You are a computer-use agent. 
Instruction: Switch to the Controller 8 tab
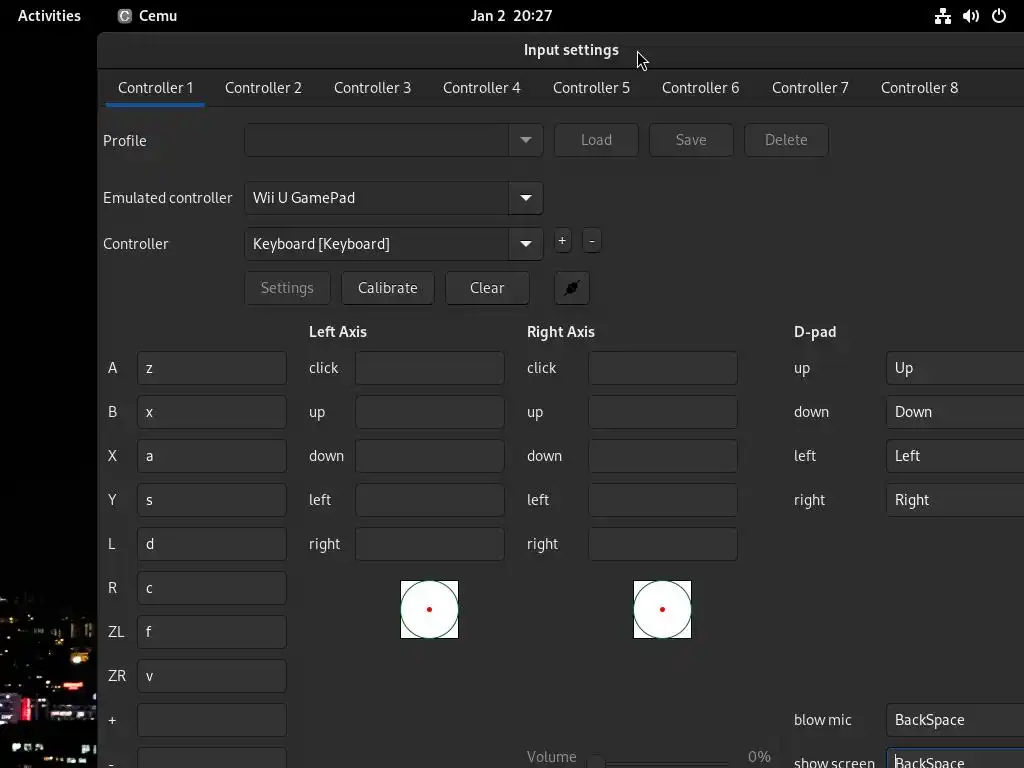click(x=919, y=88)
